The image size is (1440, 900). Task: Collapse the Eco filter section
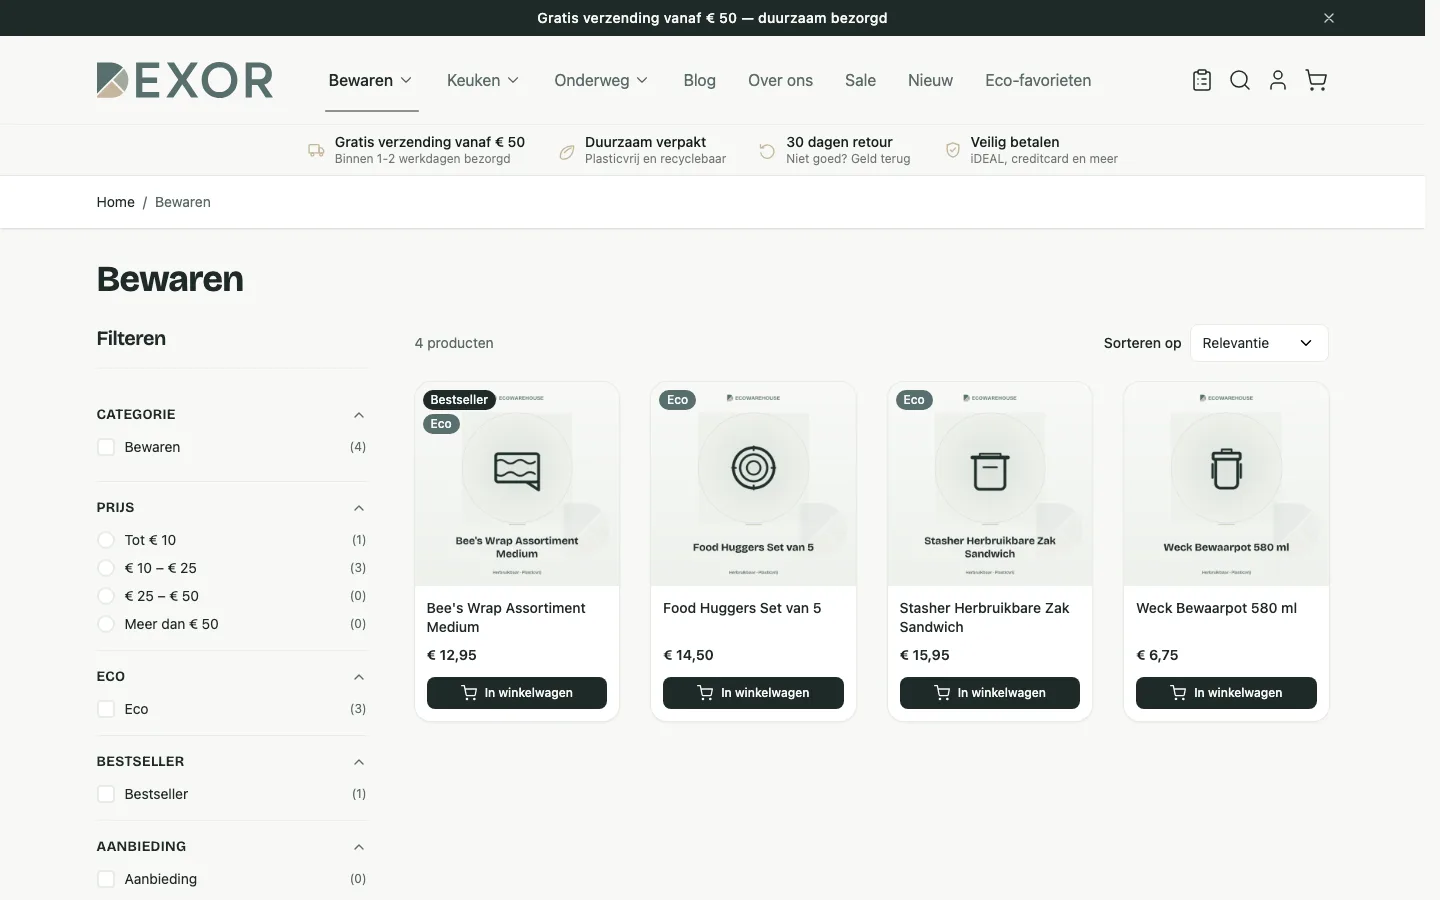[359, 677]
